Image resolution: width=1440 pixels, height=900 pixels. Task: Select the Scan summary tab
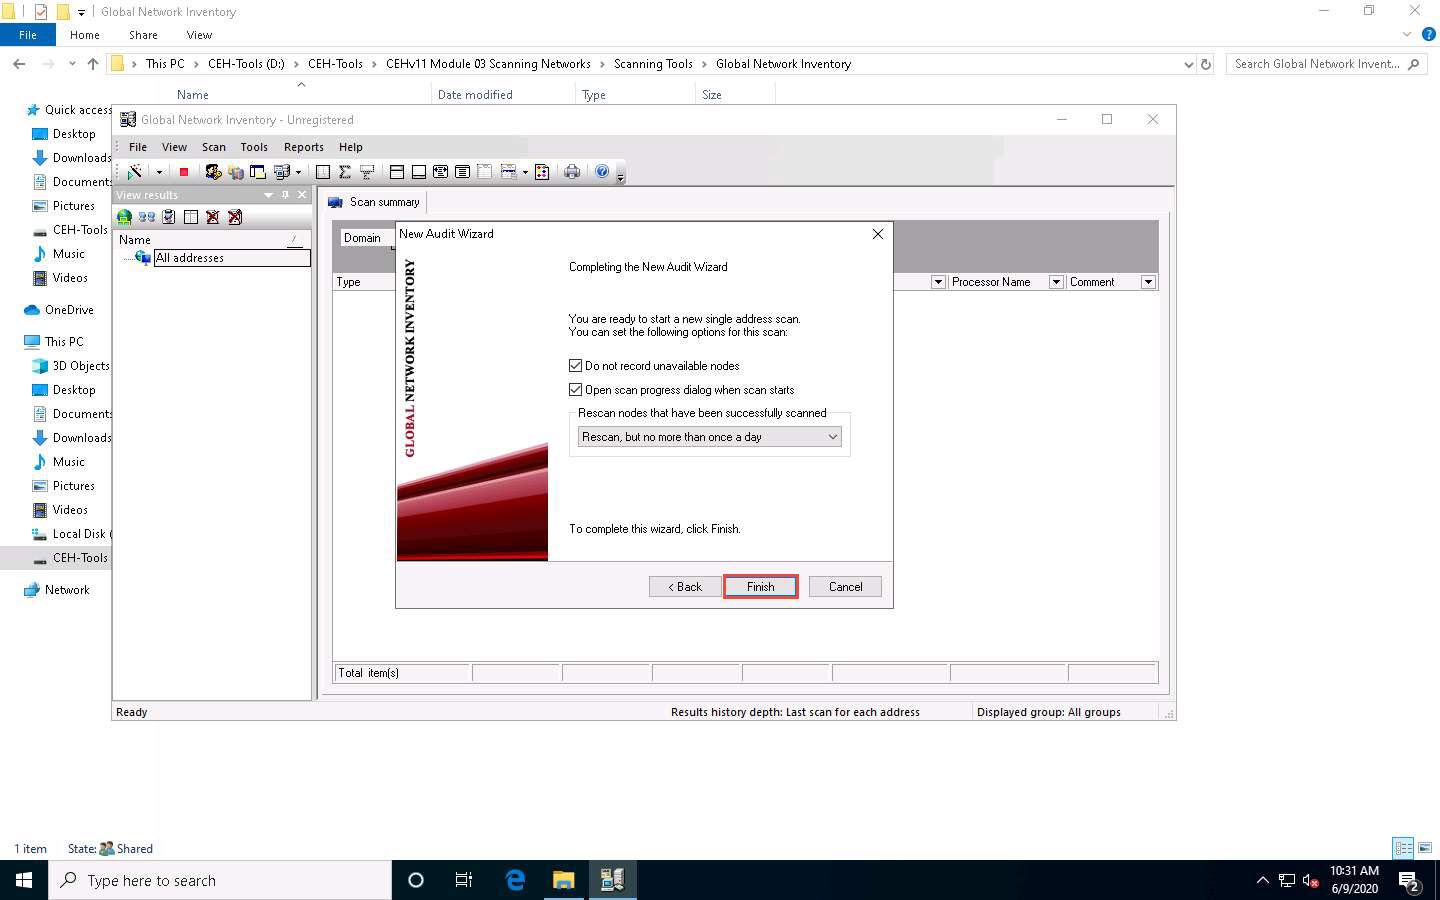click(374, 202)
